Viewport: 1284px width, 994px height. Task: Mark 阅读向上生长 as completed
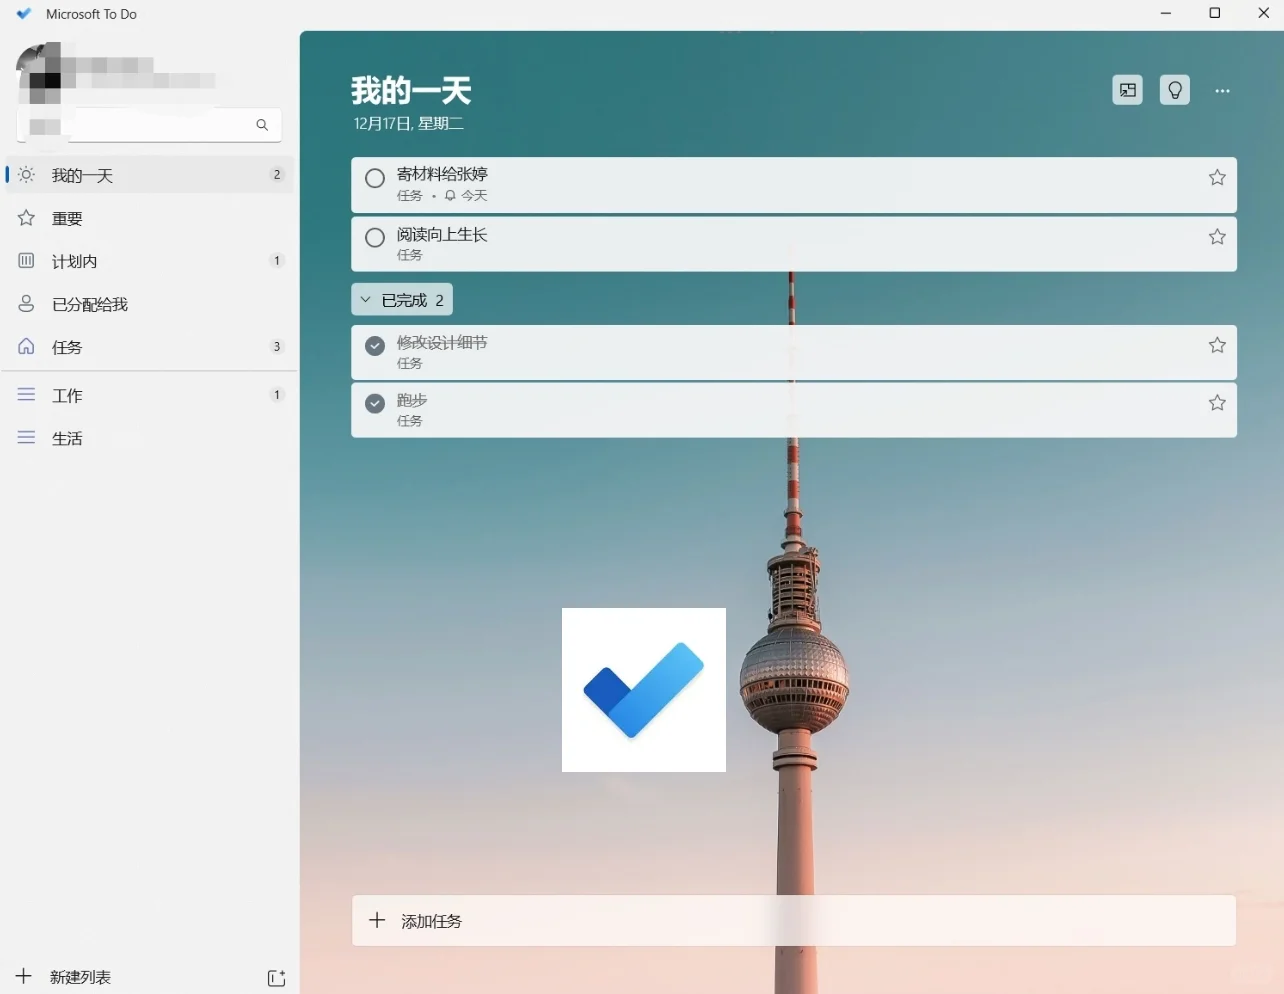point(374,238)
